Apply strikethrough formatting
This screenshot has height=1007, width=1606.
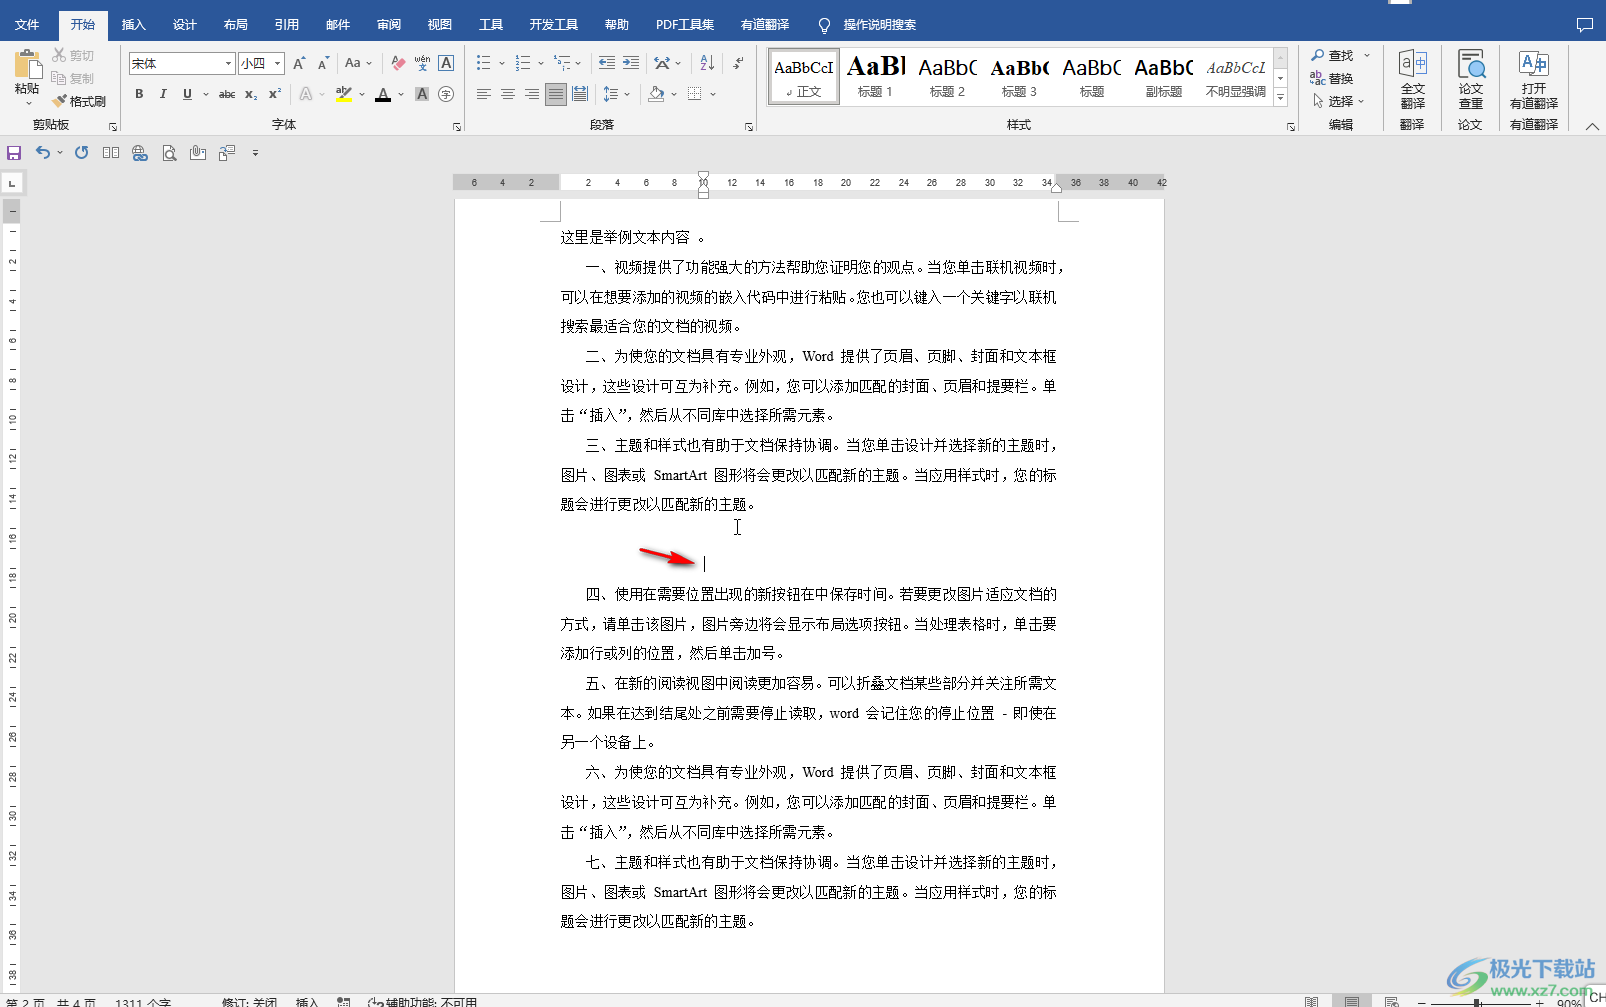(227, 94)
